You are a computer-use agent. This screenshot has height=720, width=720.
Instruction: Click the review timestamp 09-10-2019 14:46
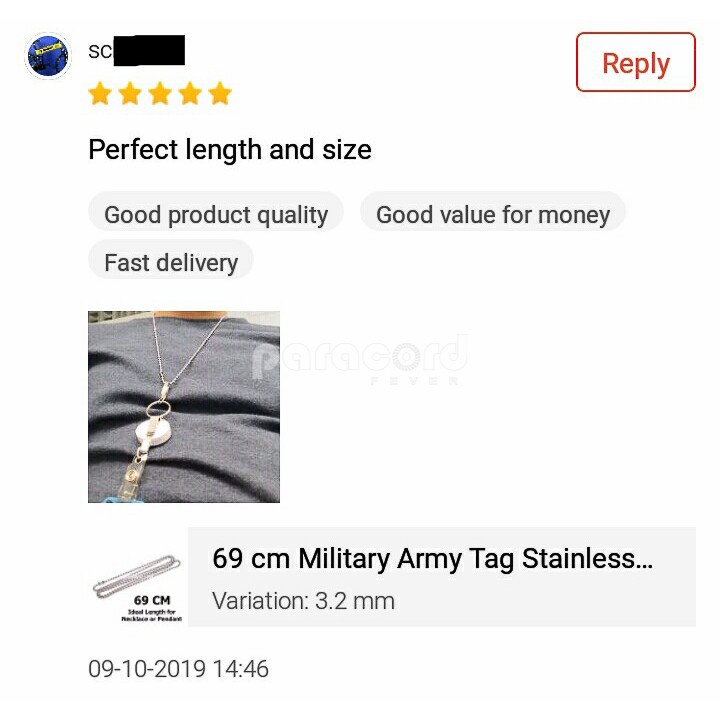pos(178,669)
